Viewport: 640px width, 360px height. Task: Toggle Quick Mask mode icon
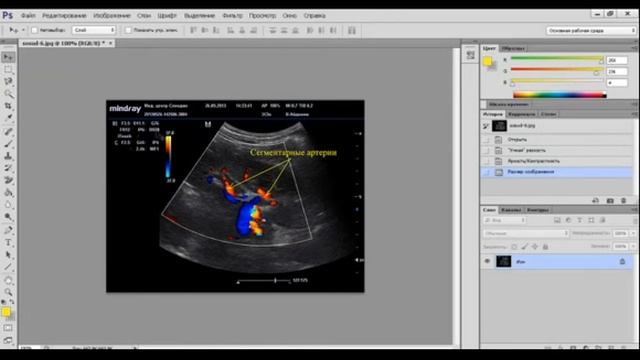tap(8, 328)
